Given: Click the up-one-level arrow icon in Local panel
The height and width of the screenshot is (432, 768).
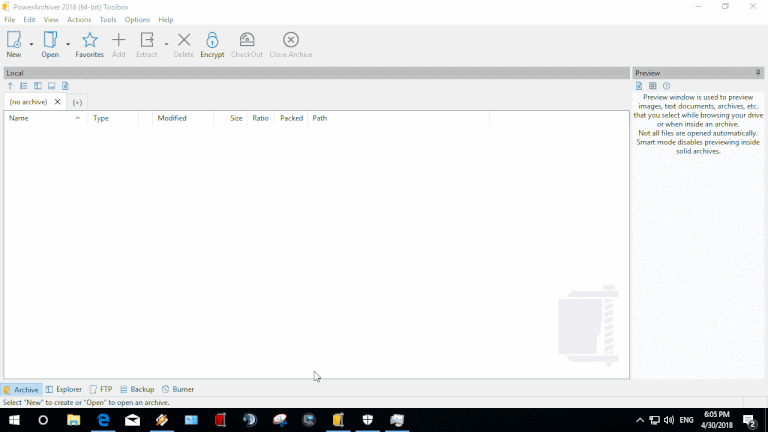Looking at the screenshot, I should pos(10,86).
